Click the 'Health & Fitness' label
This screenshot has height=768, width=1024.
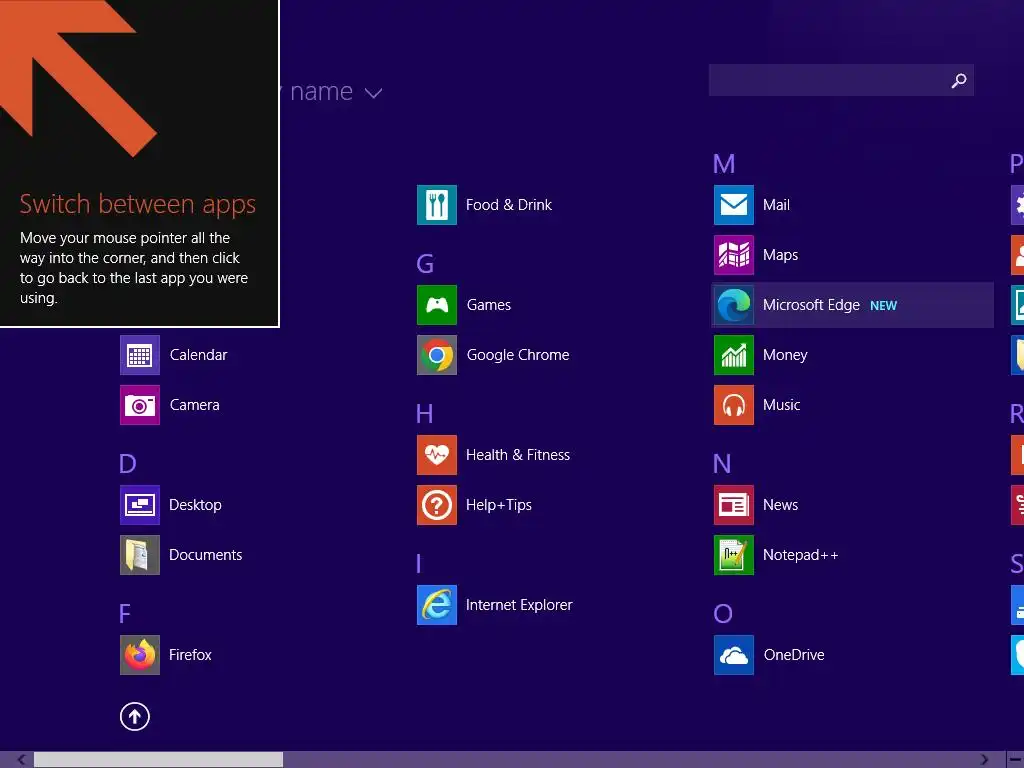coord(518,455)
